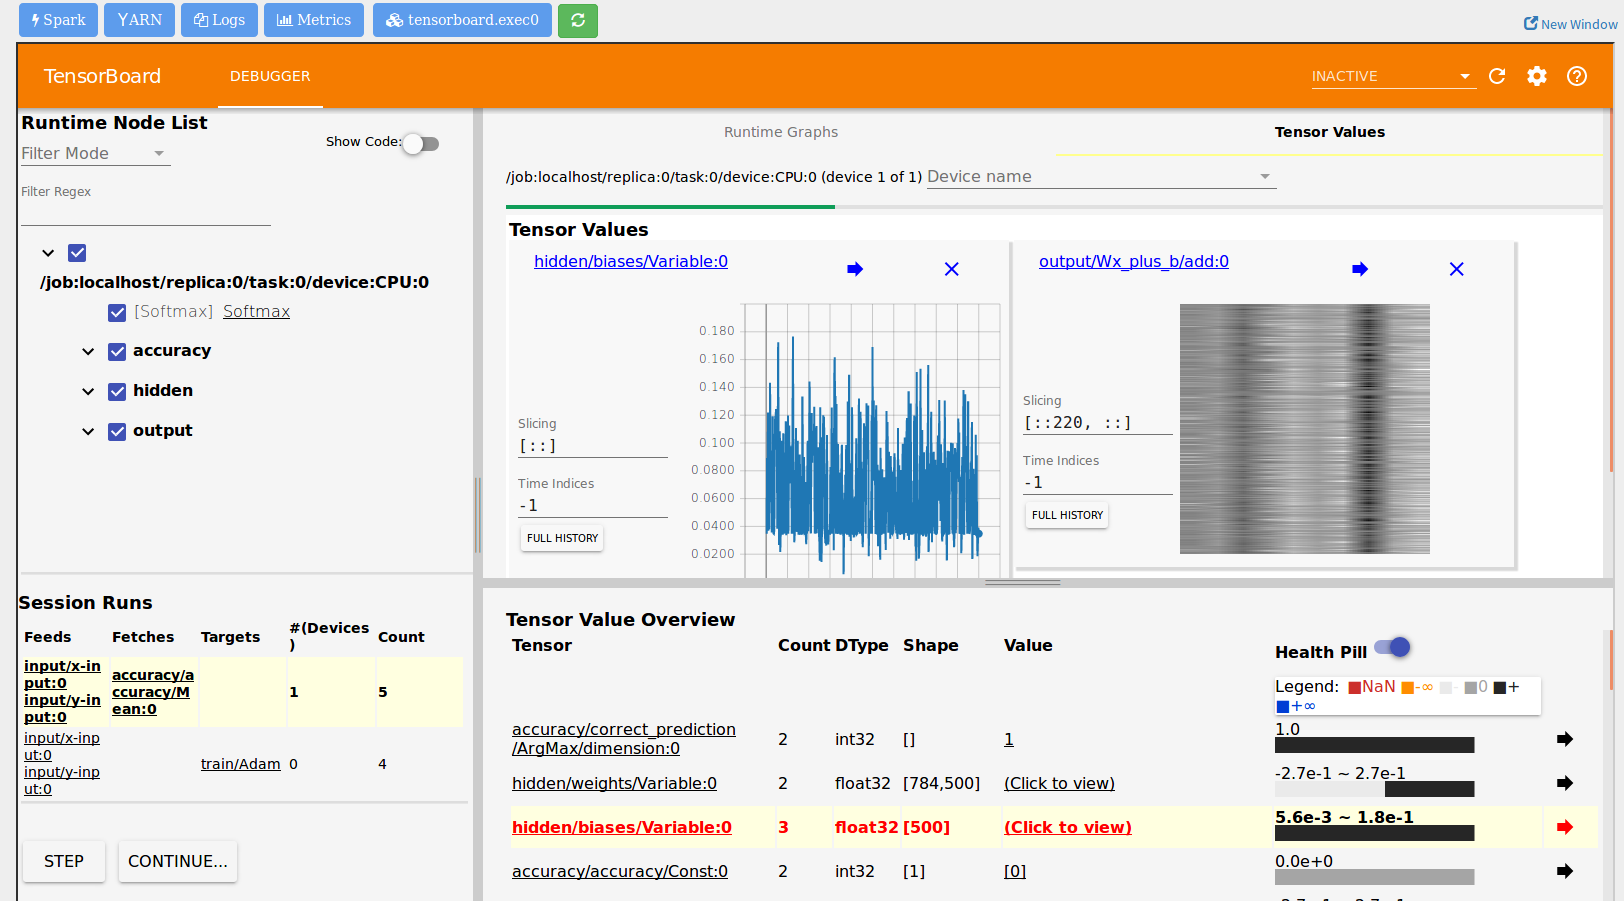The height and width of the screenshot is (901, 1624).
Task: Click hidden/weights '(Click to view)' value
Action: 1059,783
